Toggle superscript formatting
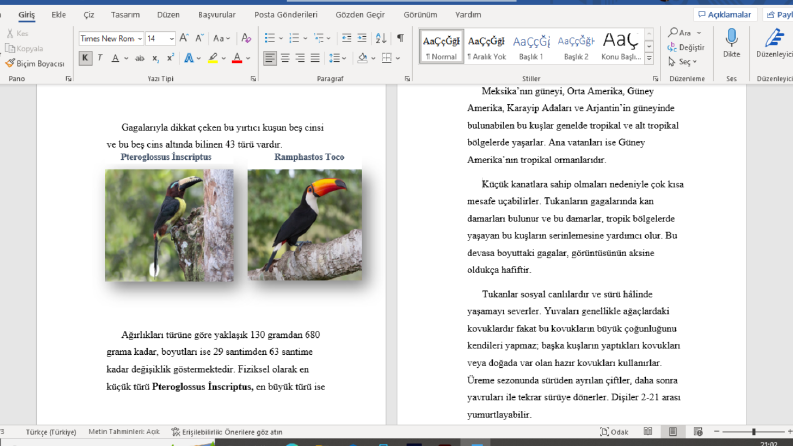Image resolution: width=793 pixels, height=446 pixels. [x=170, y=58]
